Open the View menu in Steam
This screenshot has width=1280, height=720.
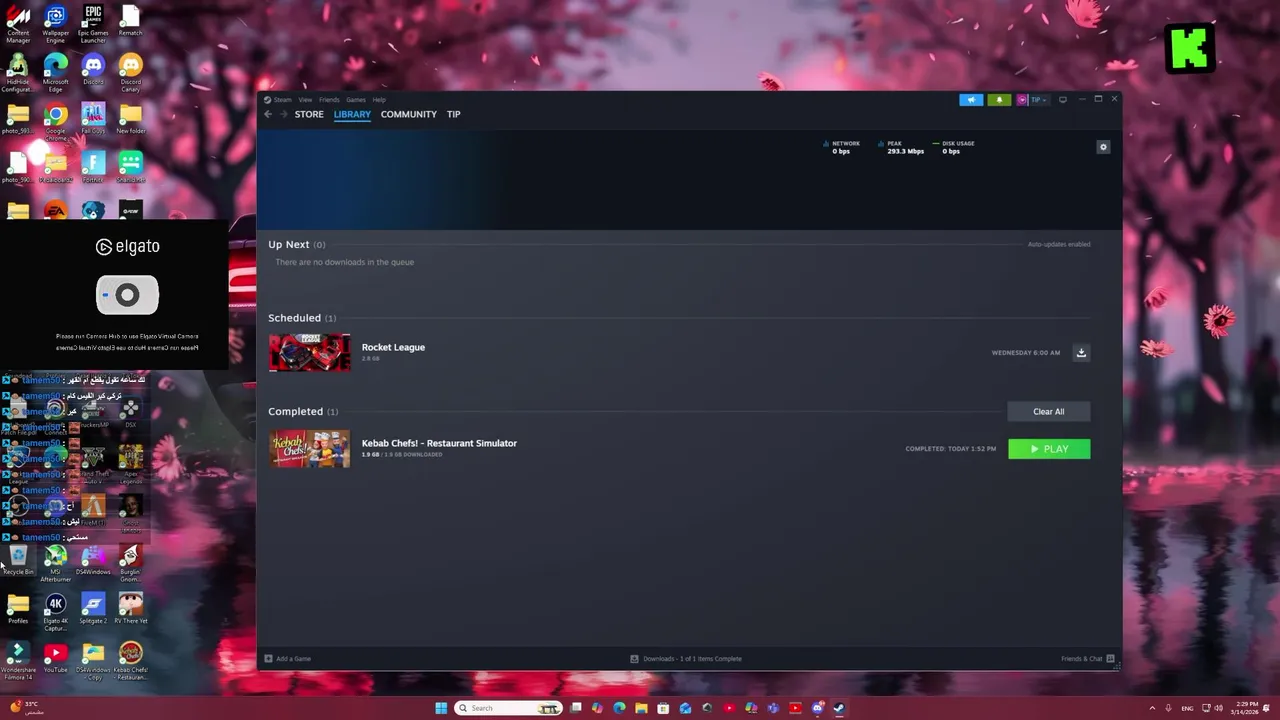pyautogui.click(x=305, y=100)
